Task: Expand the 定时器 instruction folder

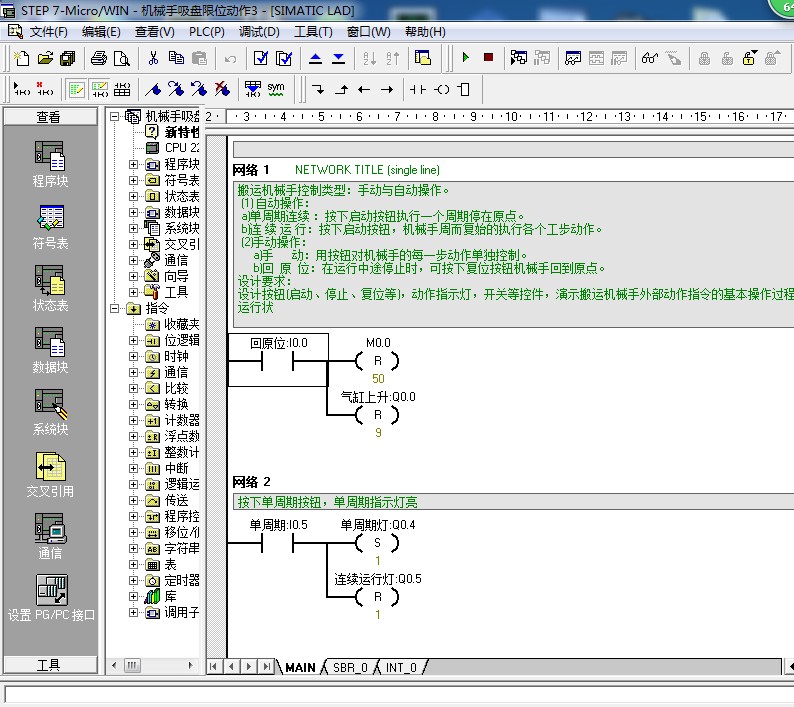Action: (x=133, y=580)
